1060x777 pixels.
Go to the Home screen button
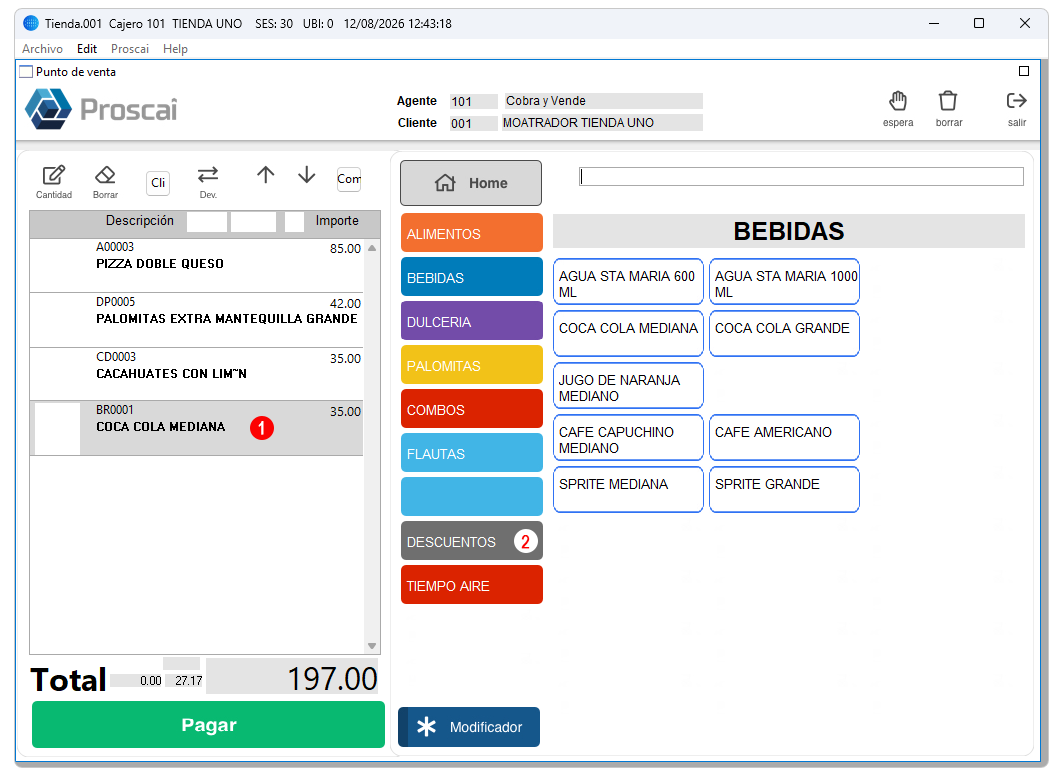click(471, 183)
